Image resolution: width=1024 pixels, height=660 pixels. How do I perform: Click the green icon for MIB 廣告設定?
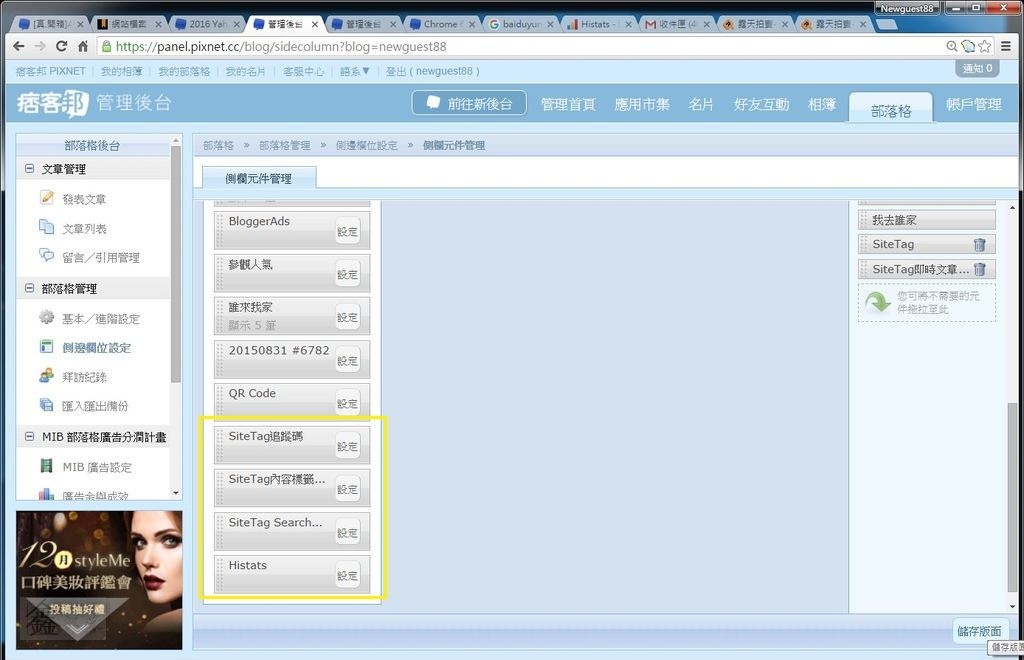[x=46, y=465]
